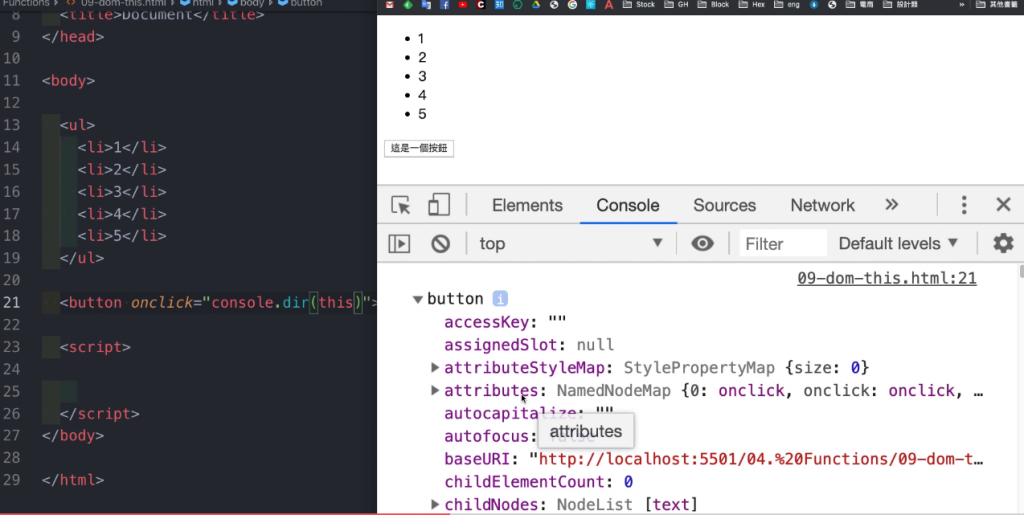Collapse the button object tree

click(x=417, y=299)
